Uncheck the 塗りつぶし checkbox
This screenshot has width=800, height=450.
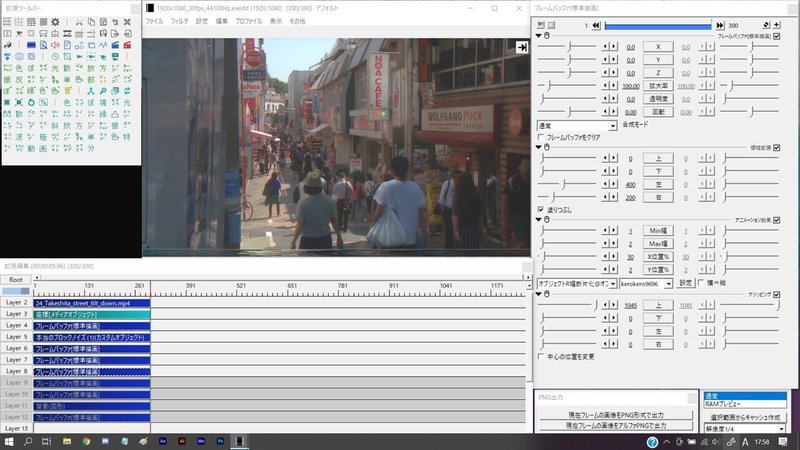click(541, 209)
